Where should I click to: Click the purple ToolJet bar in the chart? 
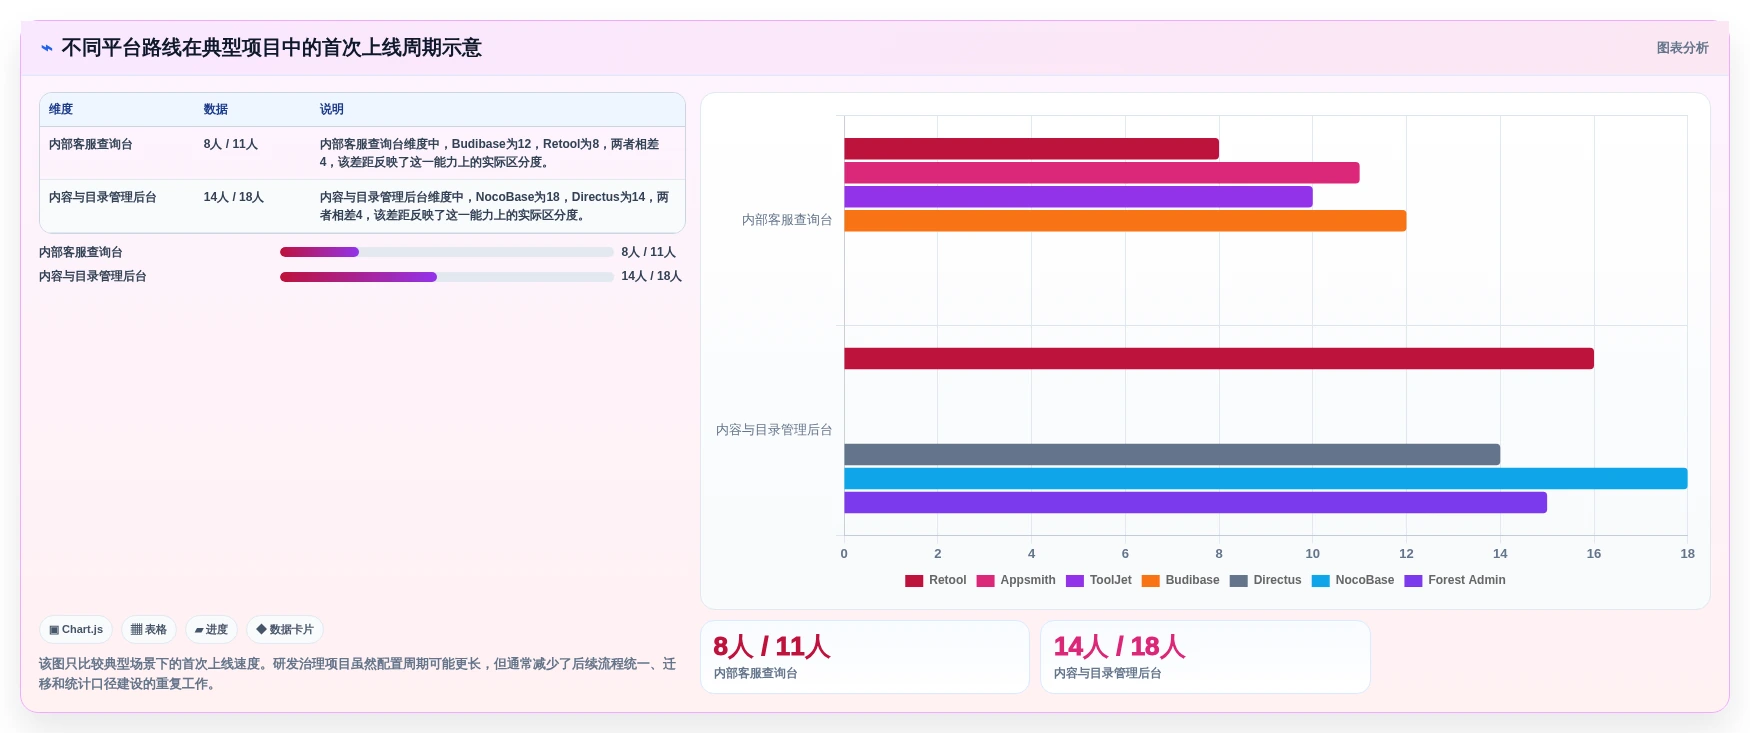1078,197
